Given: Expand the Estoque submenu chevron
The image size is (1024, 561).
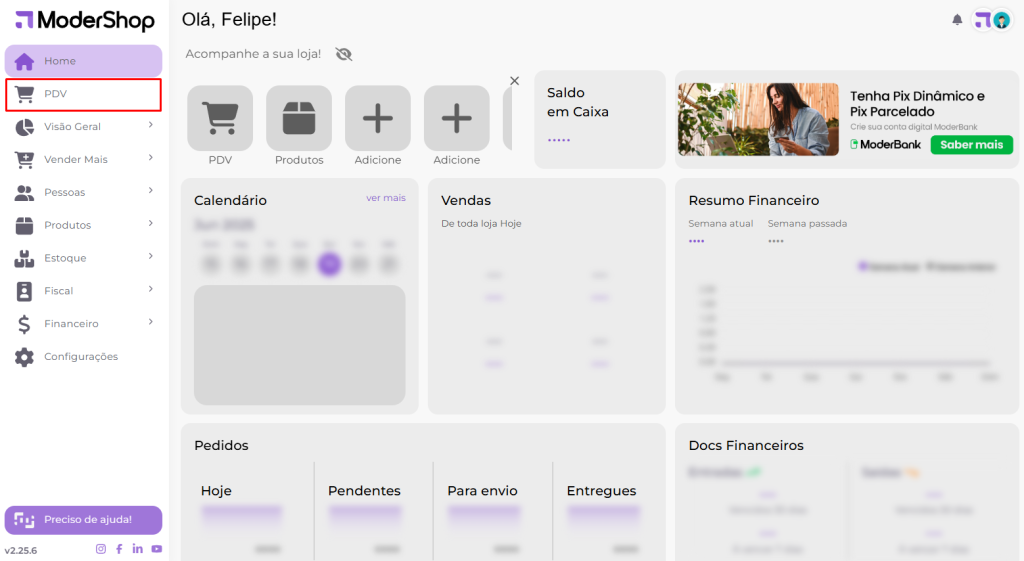Looking at the screenshot, I should click(151, 256).
